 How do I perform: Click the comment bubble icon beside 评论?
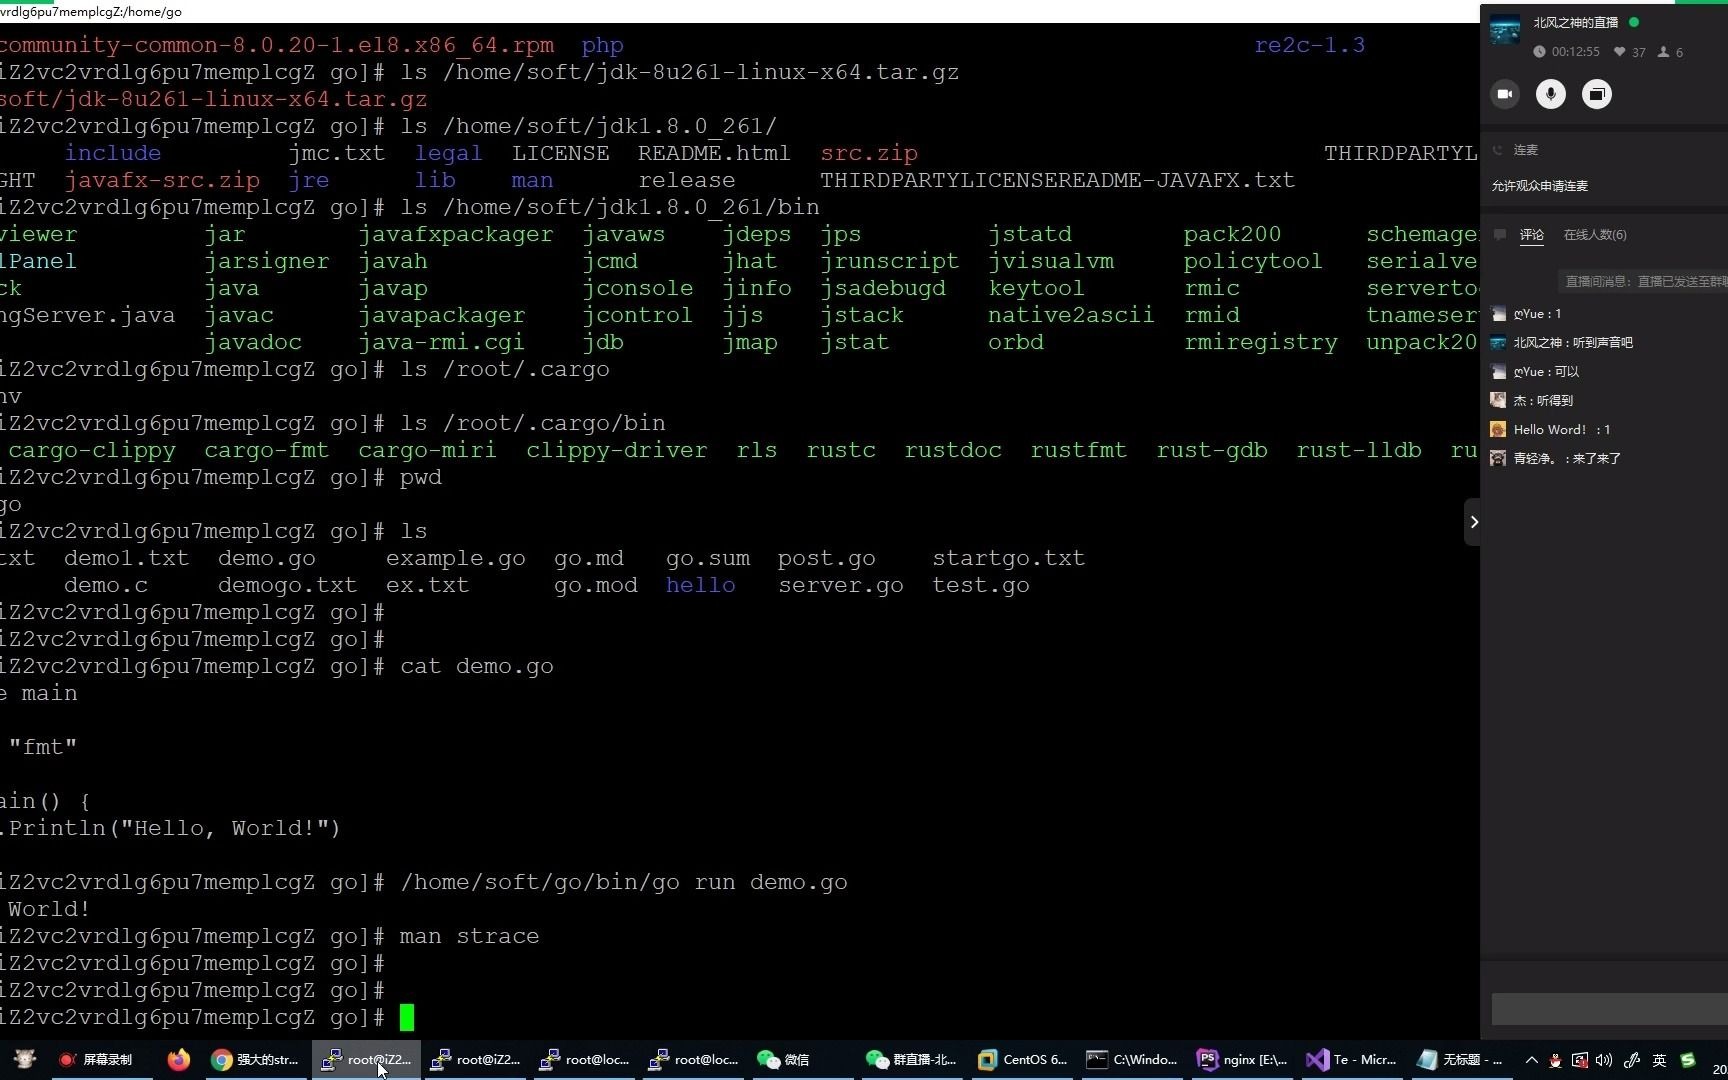[x=1499, y=233]
